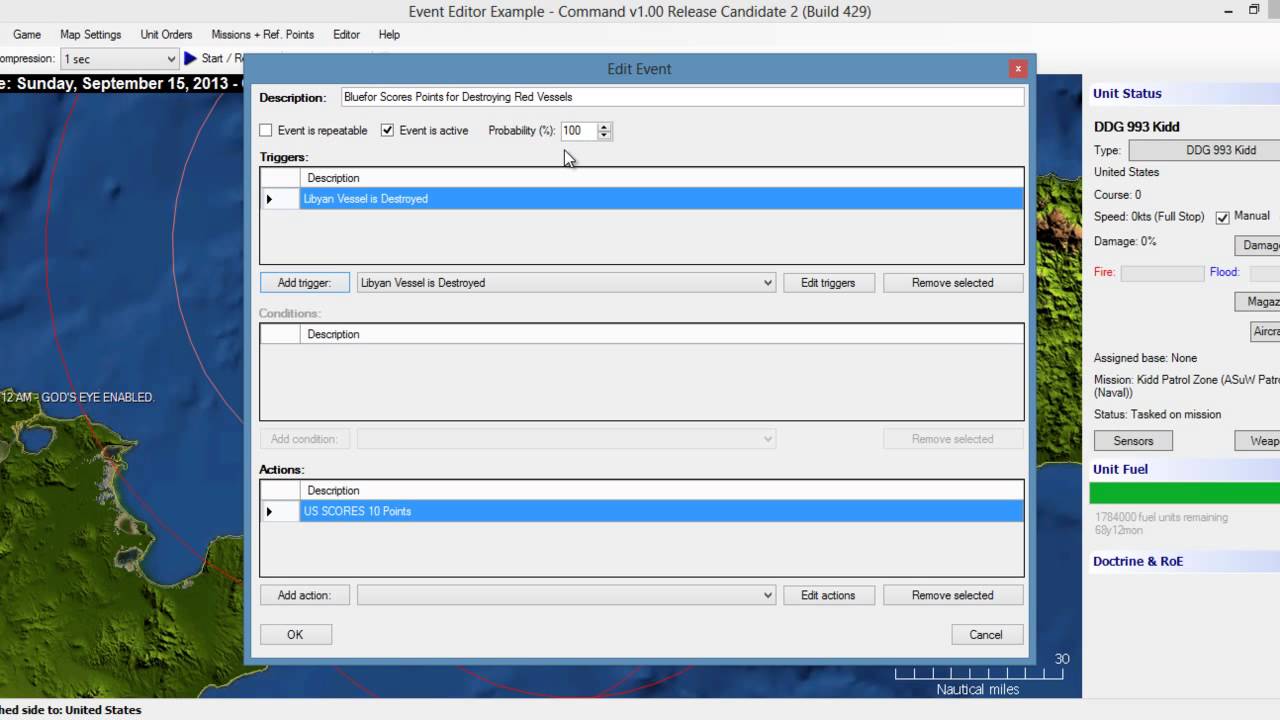The image size is (1280, 720).
Task: Toggle the Manual speed checkbox in Unit Status
Action: [x=1222, y=217]
